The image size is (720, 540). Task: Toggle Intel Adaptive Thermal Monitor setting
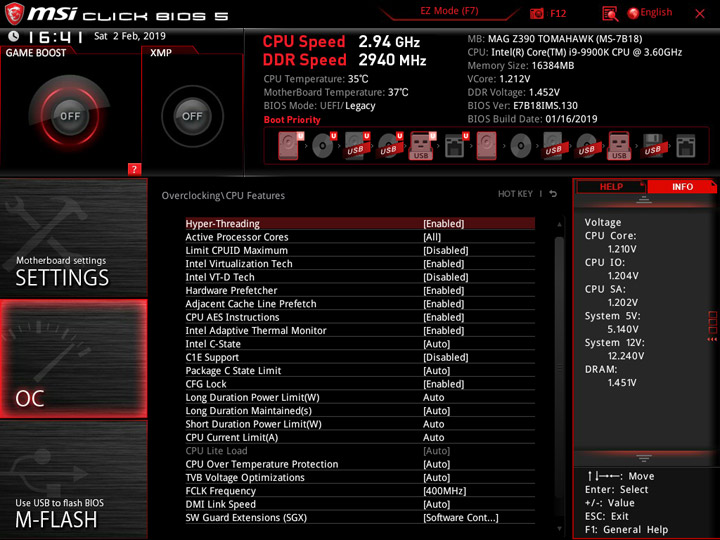[x=360, y=330]
